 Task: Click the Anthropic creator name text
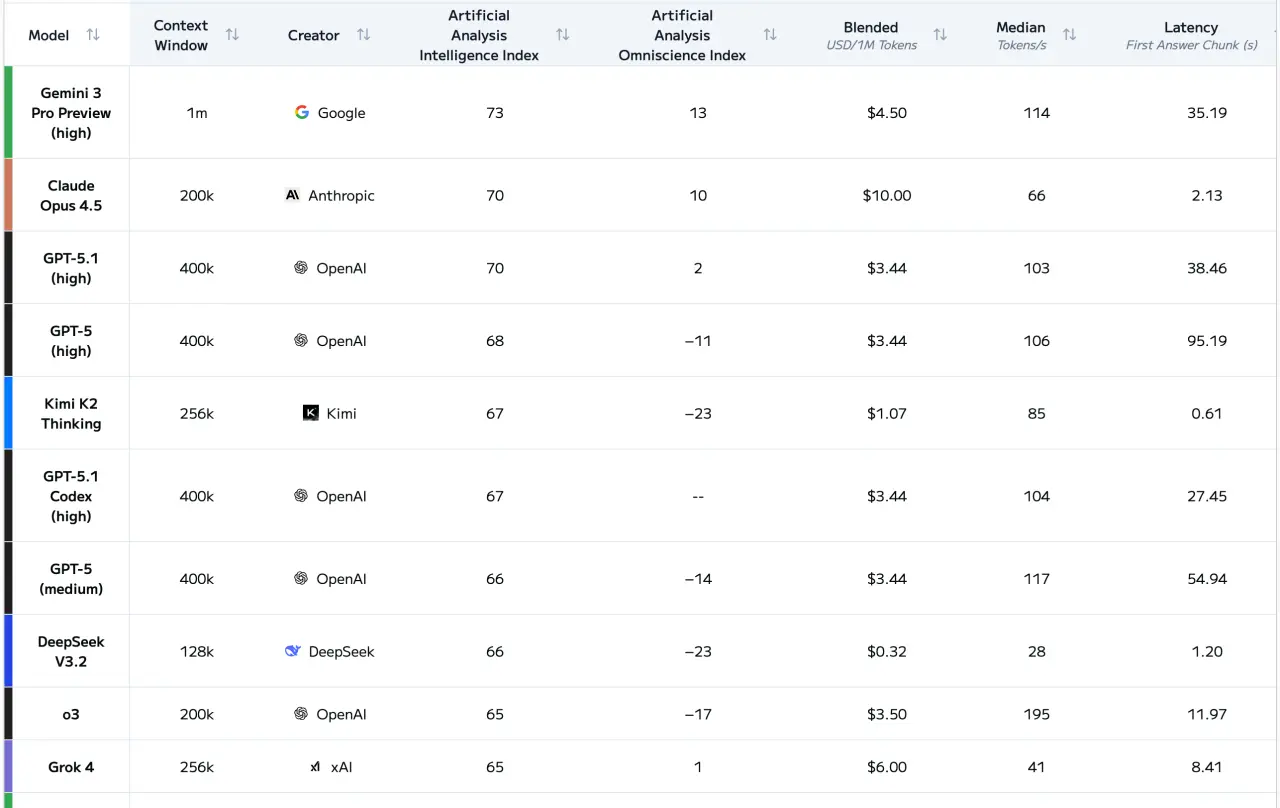pyautogui.click(x=341, y=195)
